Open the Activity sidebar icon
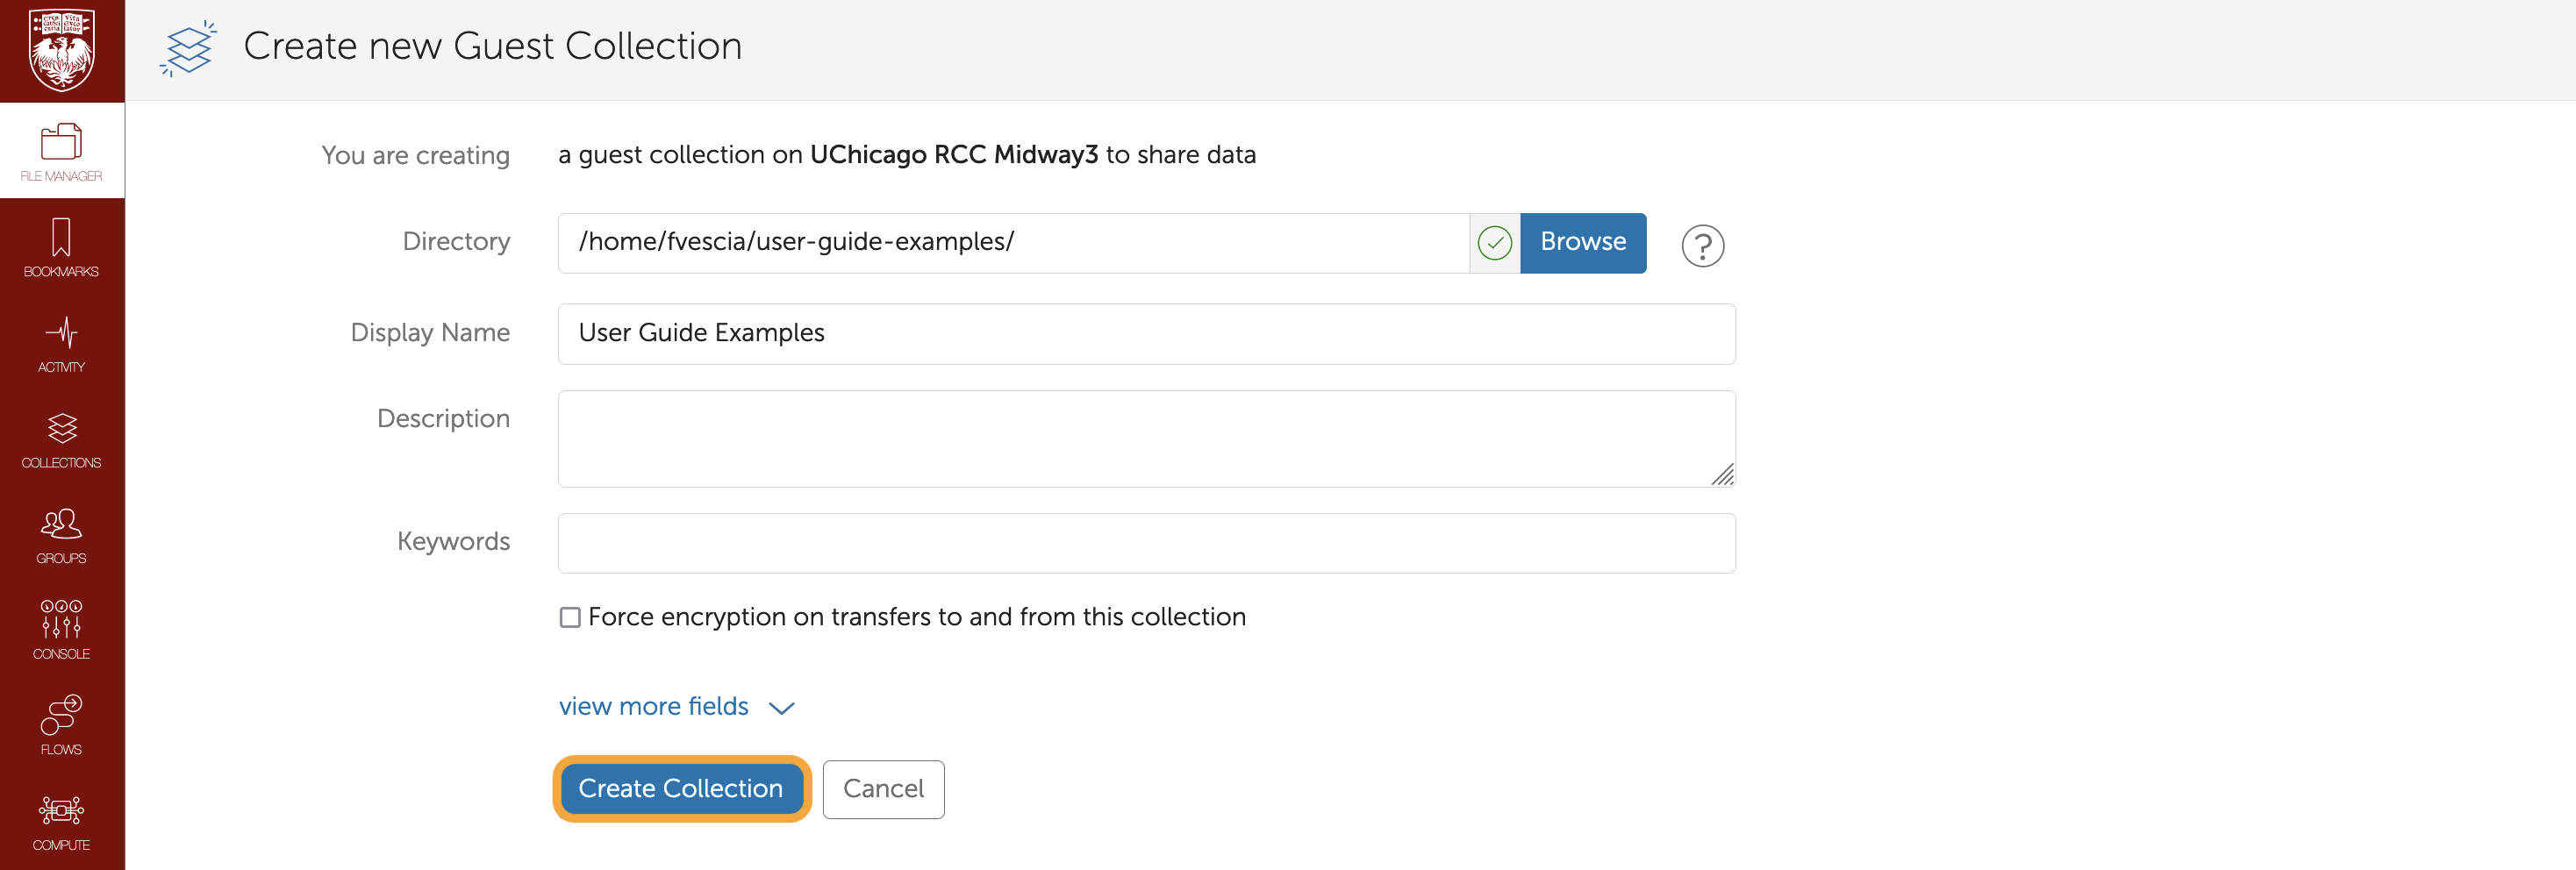Viewport: 2576px width, 870px height. (61, 343)
